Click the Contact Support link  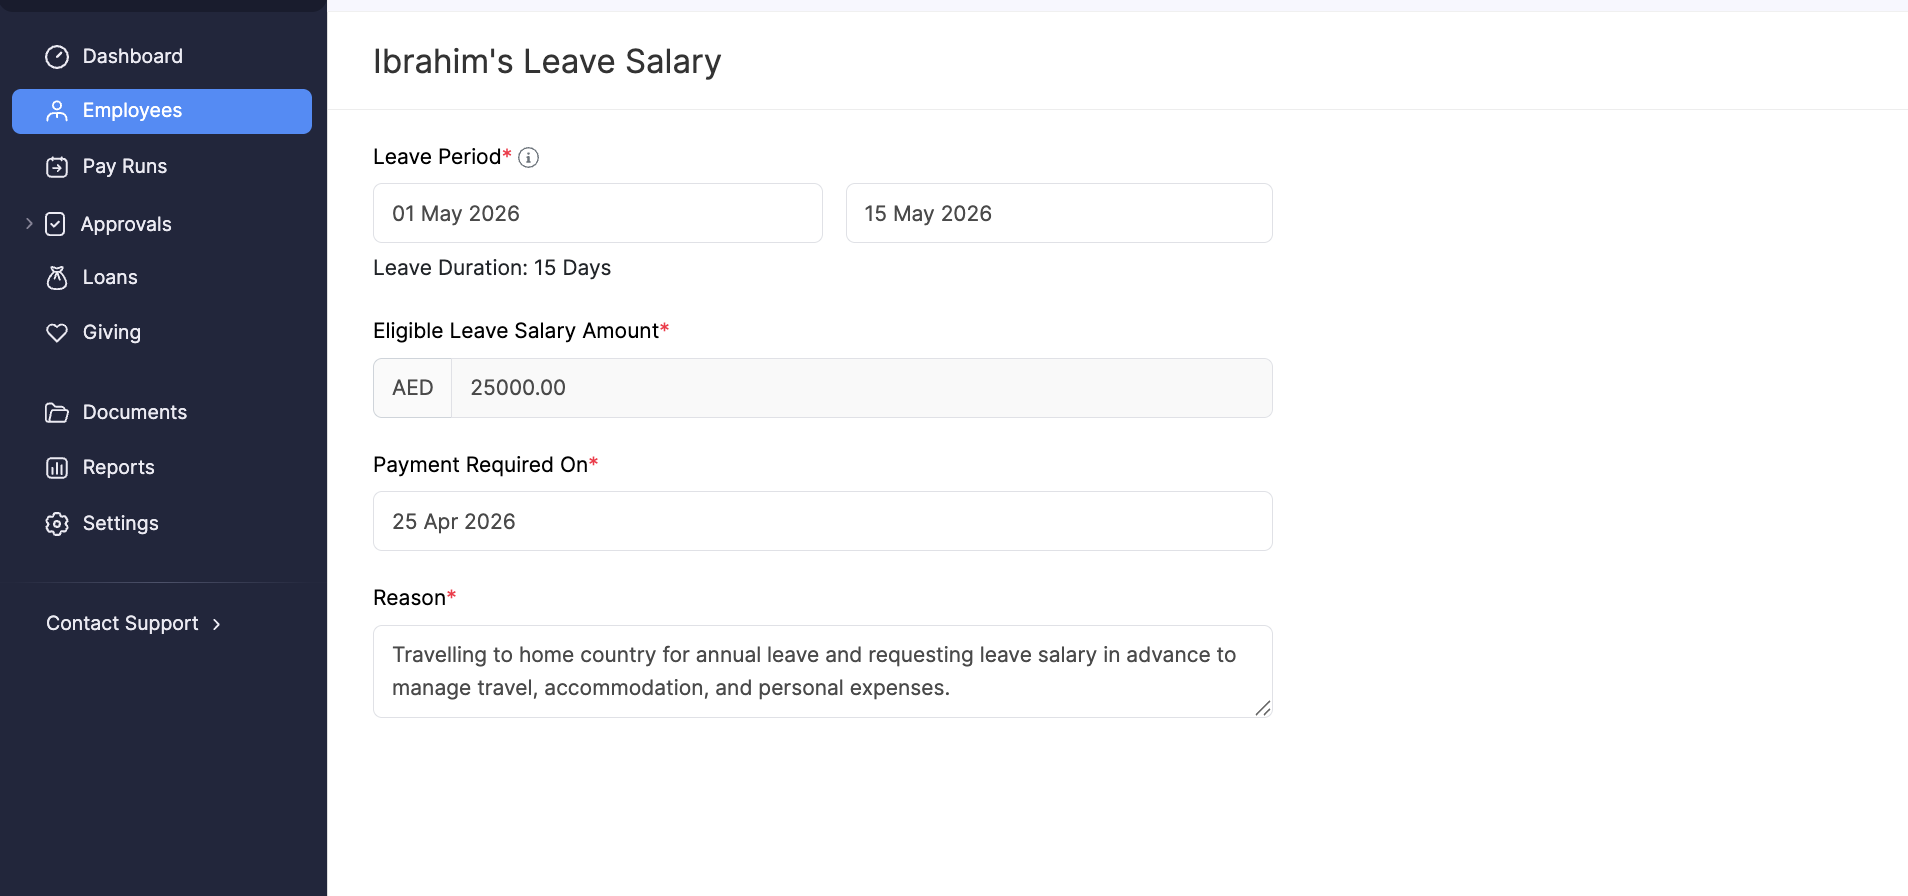coord(121,623)
